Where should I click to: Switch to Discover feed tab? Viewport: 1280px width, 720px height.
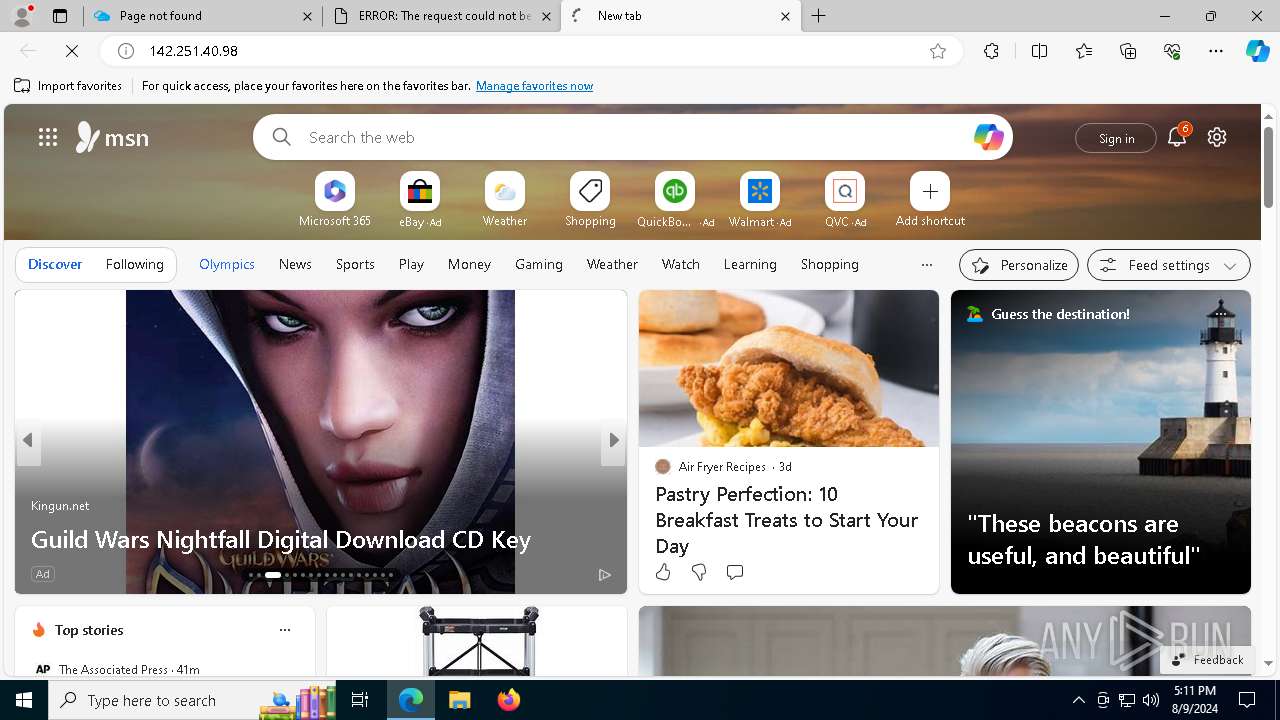[x=55, y=264]
